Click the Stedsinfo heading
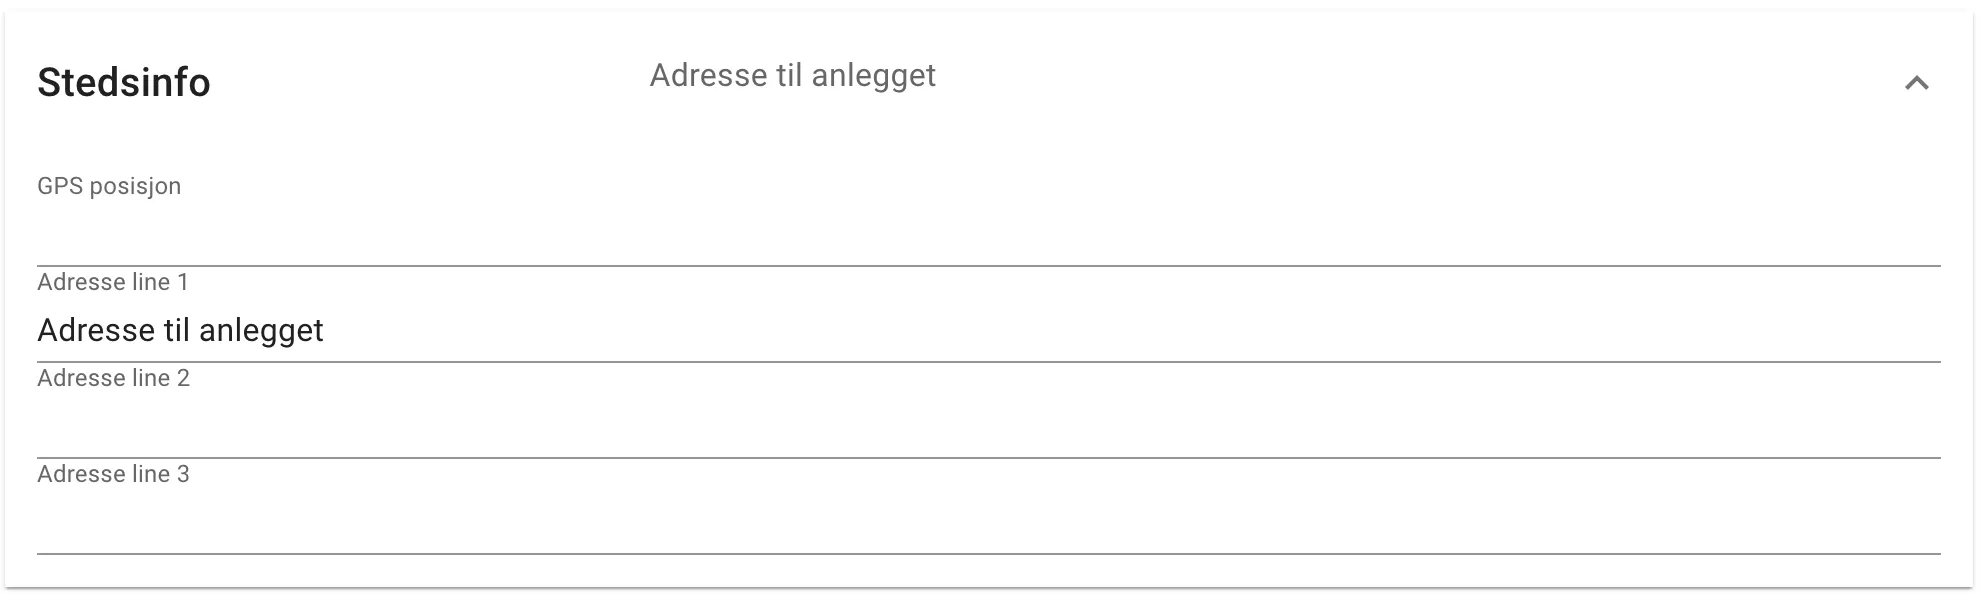This screenshot has height=594, width=1980. coord(124,83)
